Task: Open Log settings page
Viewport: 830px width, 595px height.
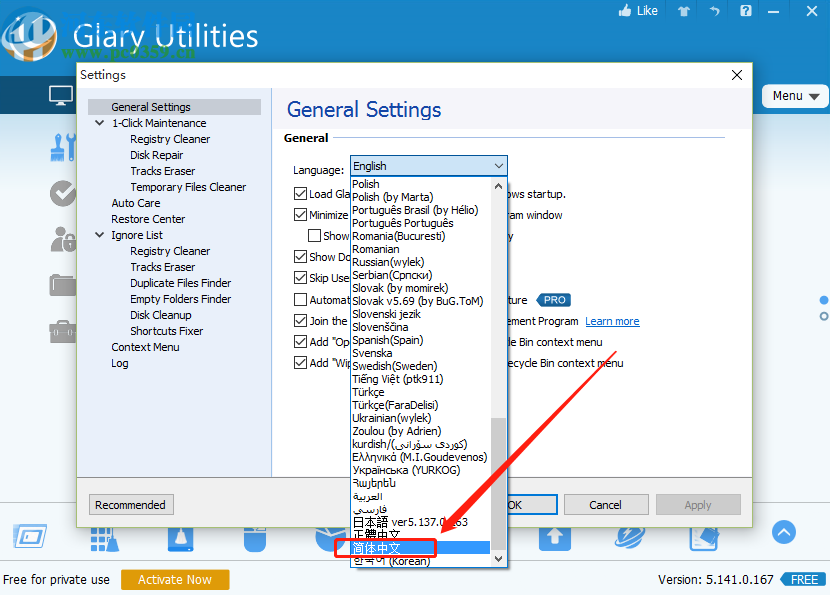Action: (120, 363)
